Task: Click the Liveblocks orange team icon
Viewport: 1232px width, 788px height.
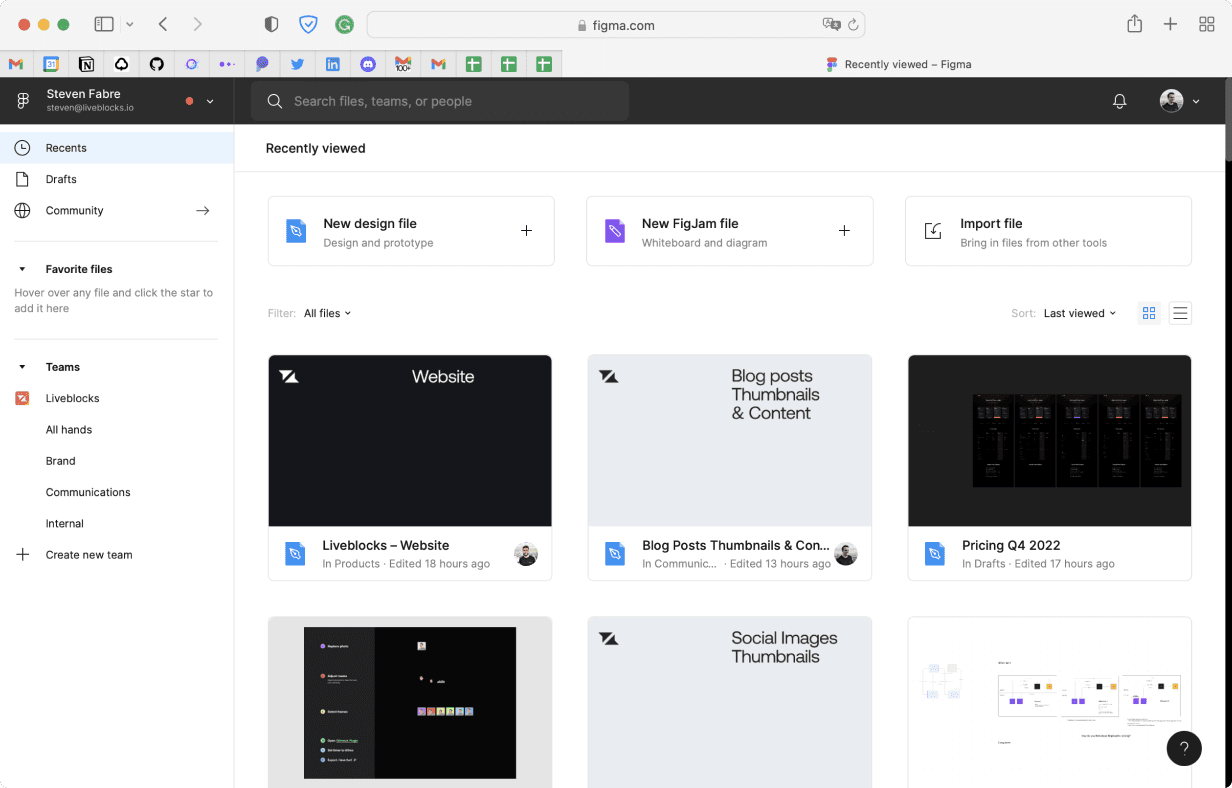Action: tap(22, 398)
